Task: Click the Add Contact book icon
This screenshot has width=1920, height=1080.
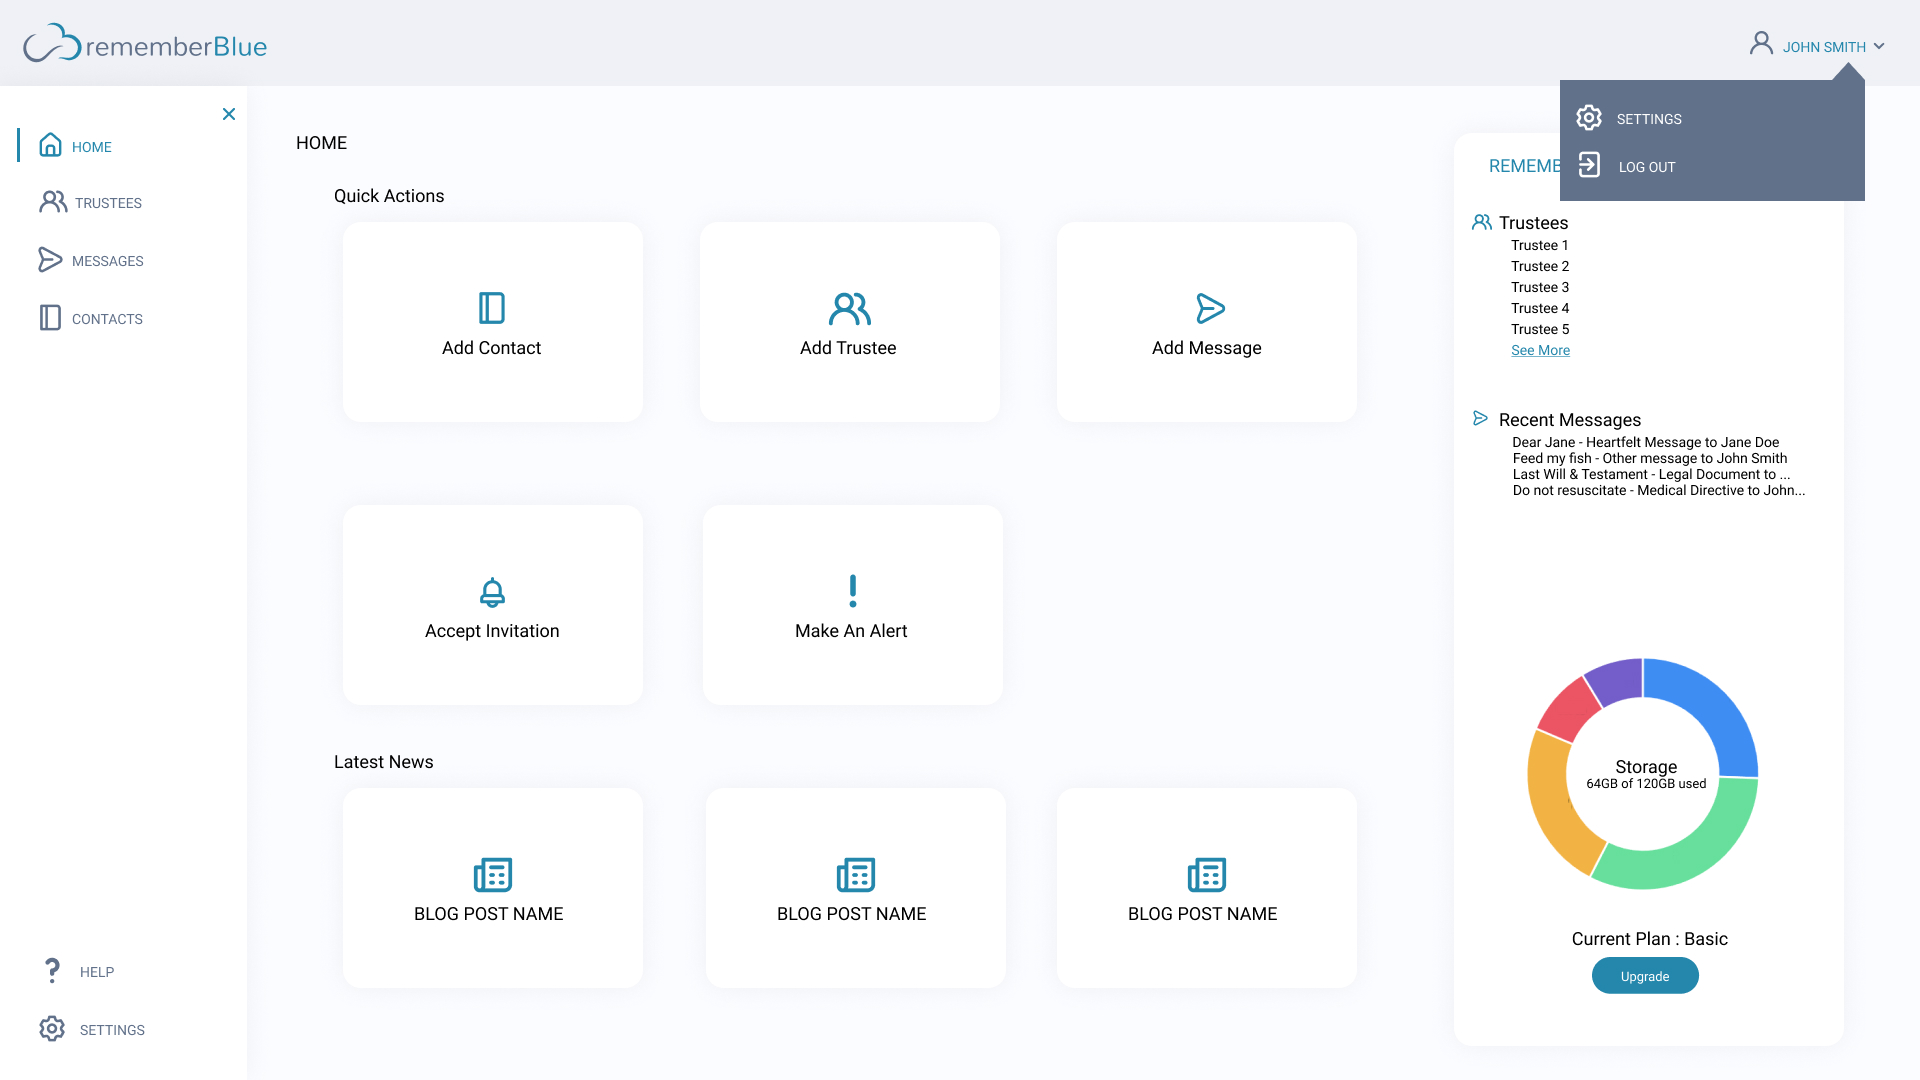Action: [491, 308]
